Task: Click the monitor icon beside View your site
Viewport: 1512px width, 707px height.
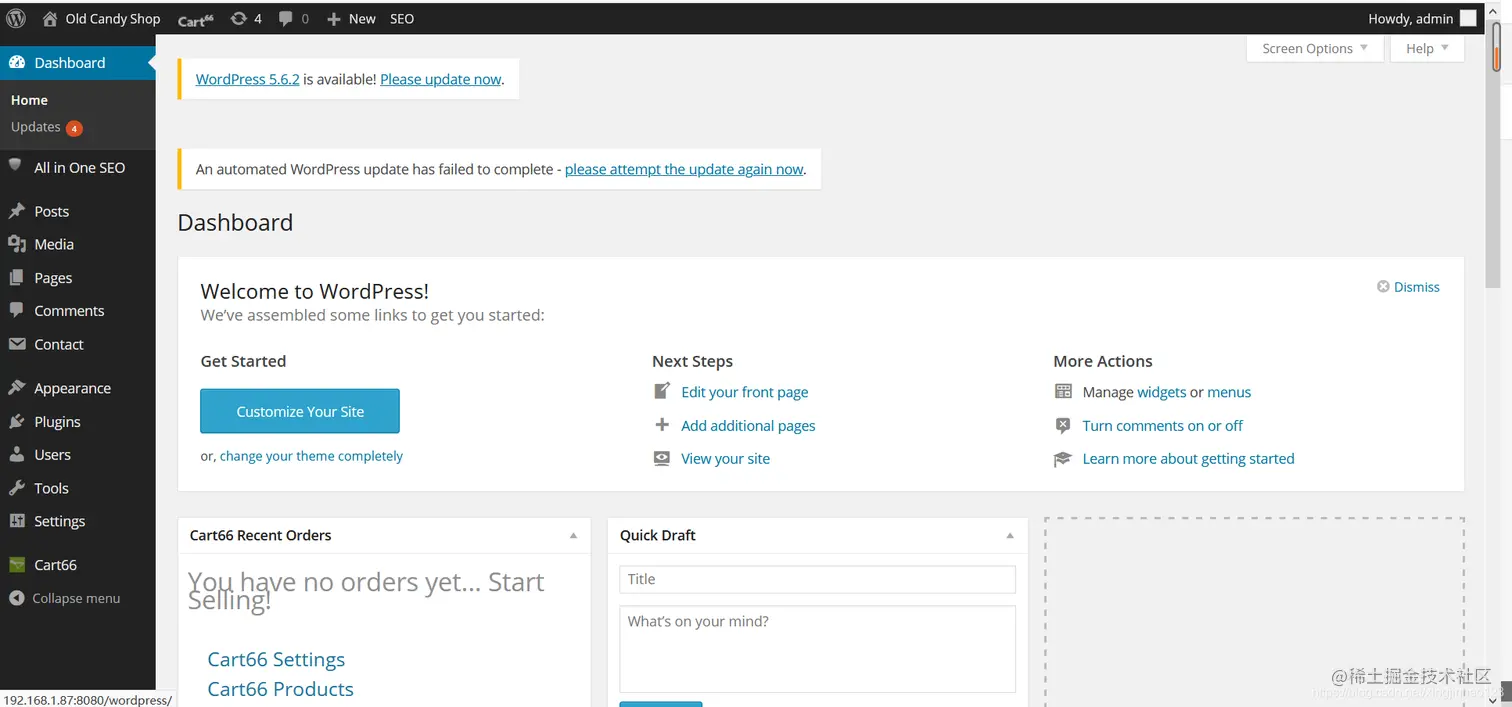Action: coord(662,458)
